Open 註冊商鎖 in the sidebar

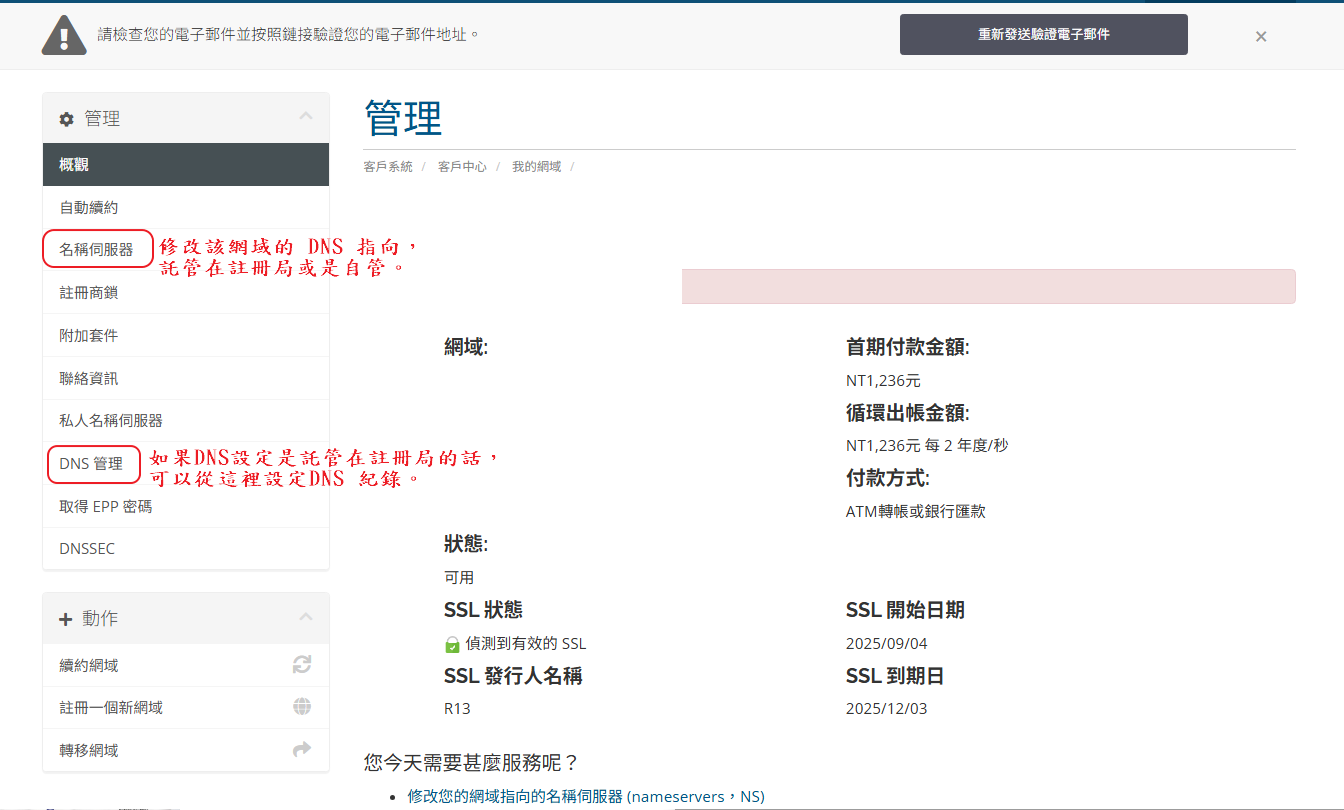click(x=89, y=293)
